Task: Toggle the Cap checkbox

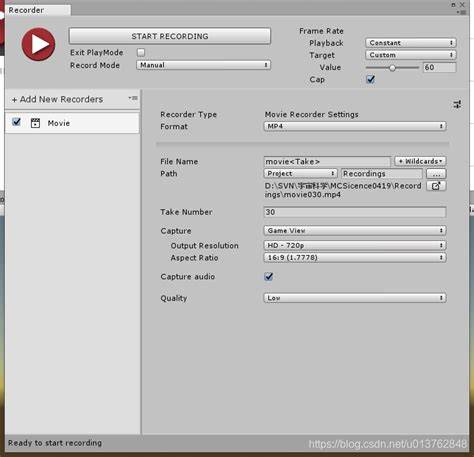Action: pyautogui.click(x=370, y=79)
